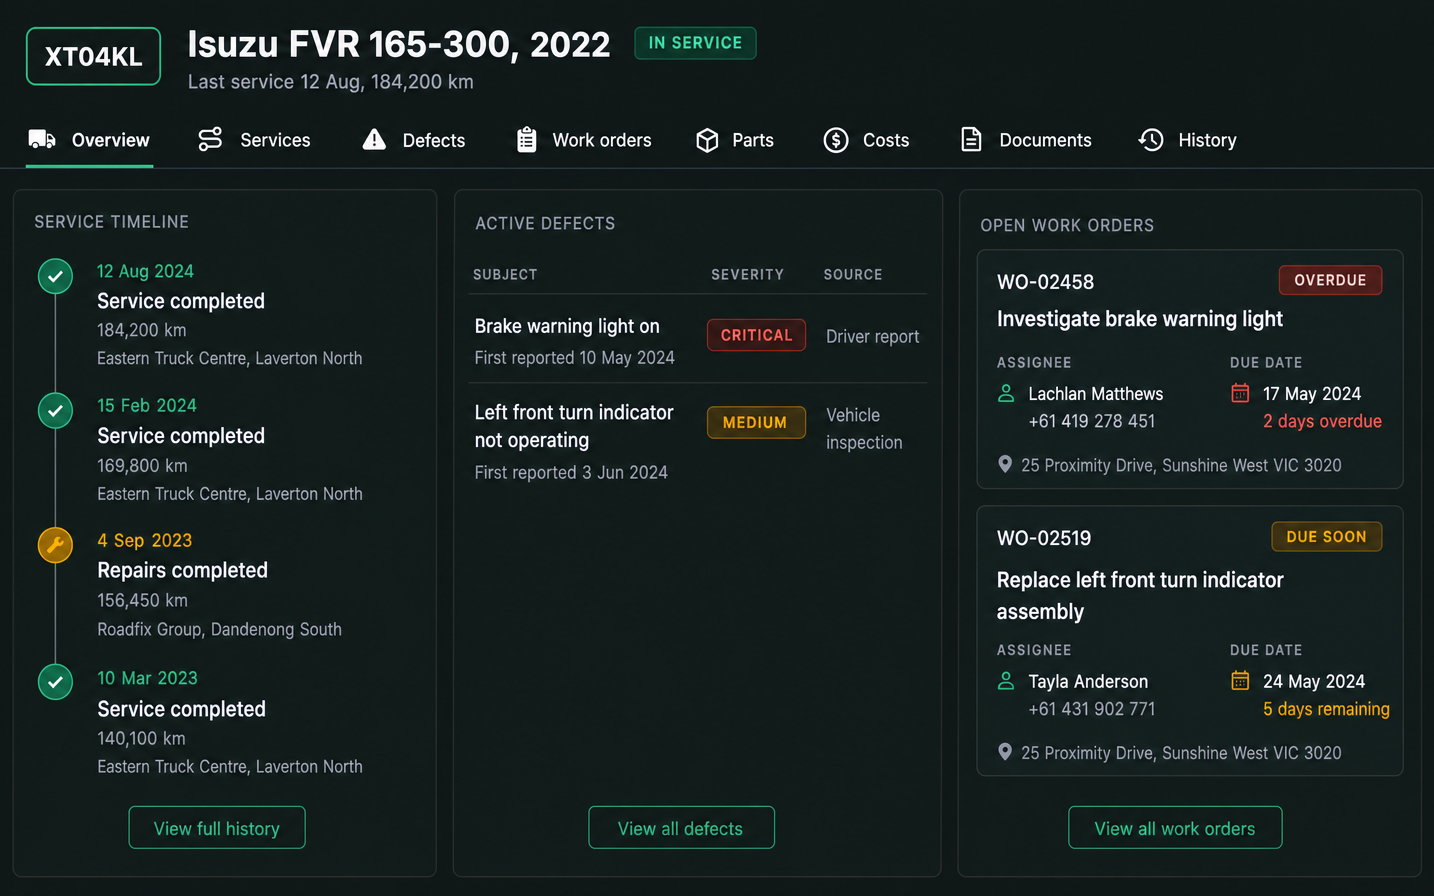Click the XT04KL registration plate badge
1434x896 pixels.
pyautogui.click(x=94, y=56)
